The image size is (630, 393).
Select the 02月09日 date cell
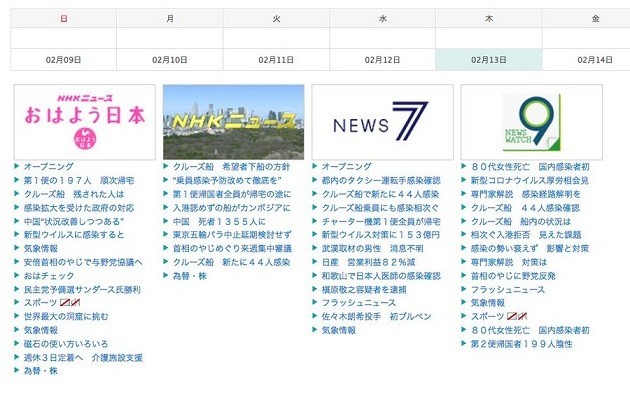(x=63, y=60)
